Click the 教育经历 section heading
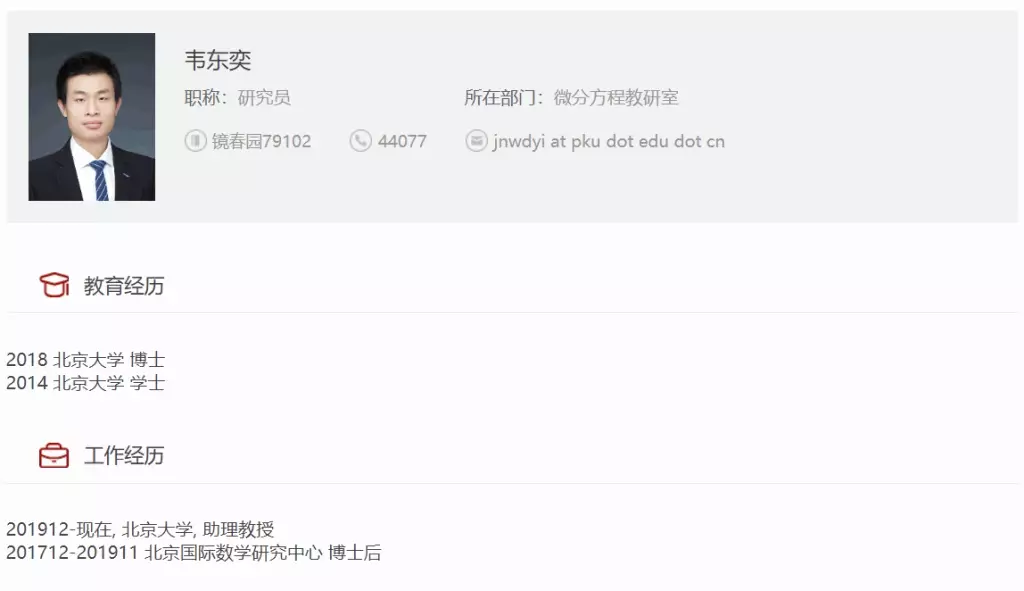This screenshot has height=591, width=1024. [x=124, y=285]
